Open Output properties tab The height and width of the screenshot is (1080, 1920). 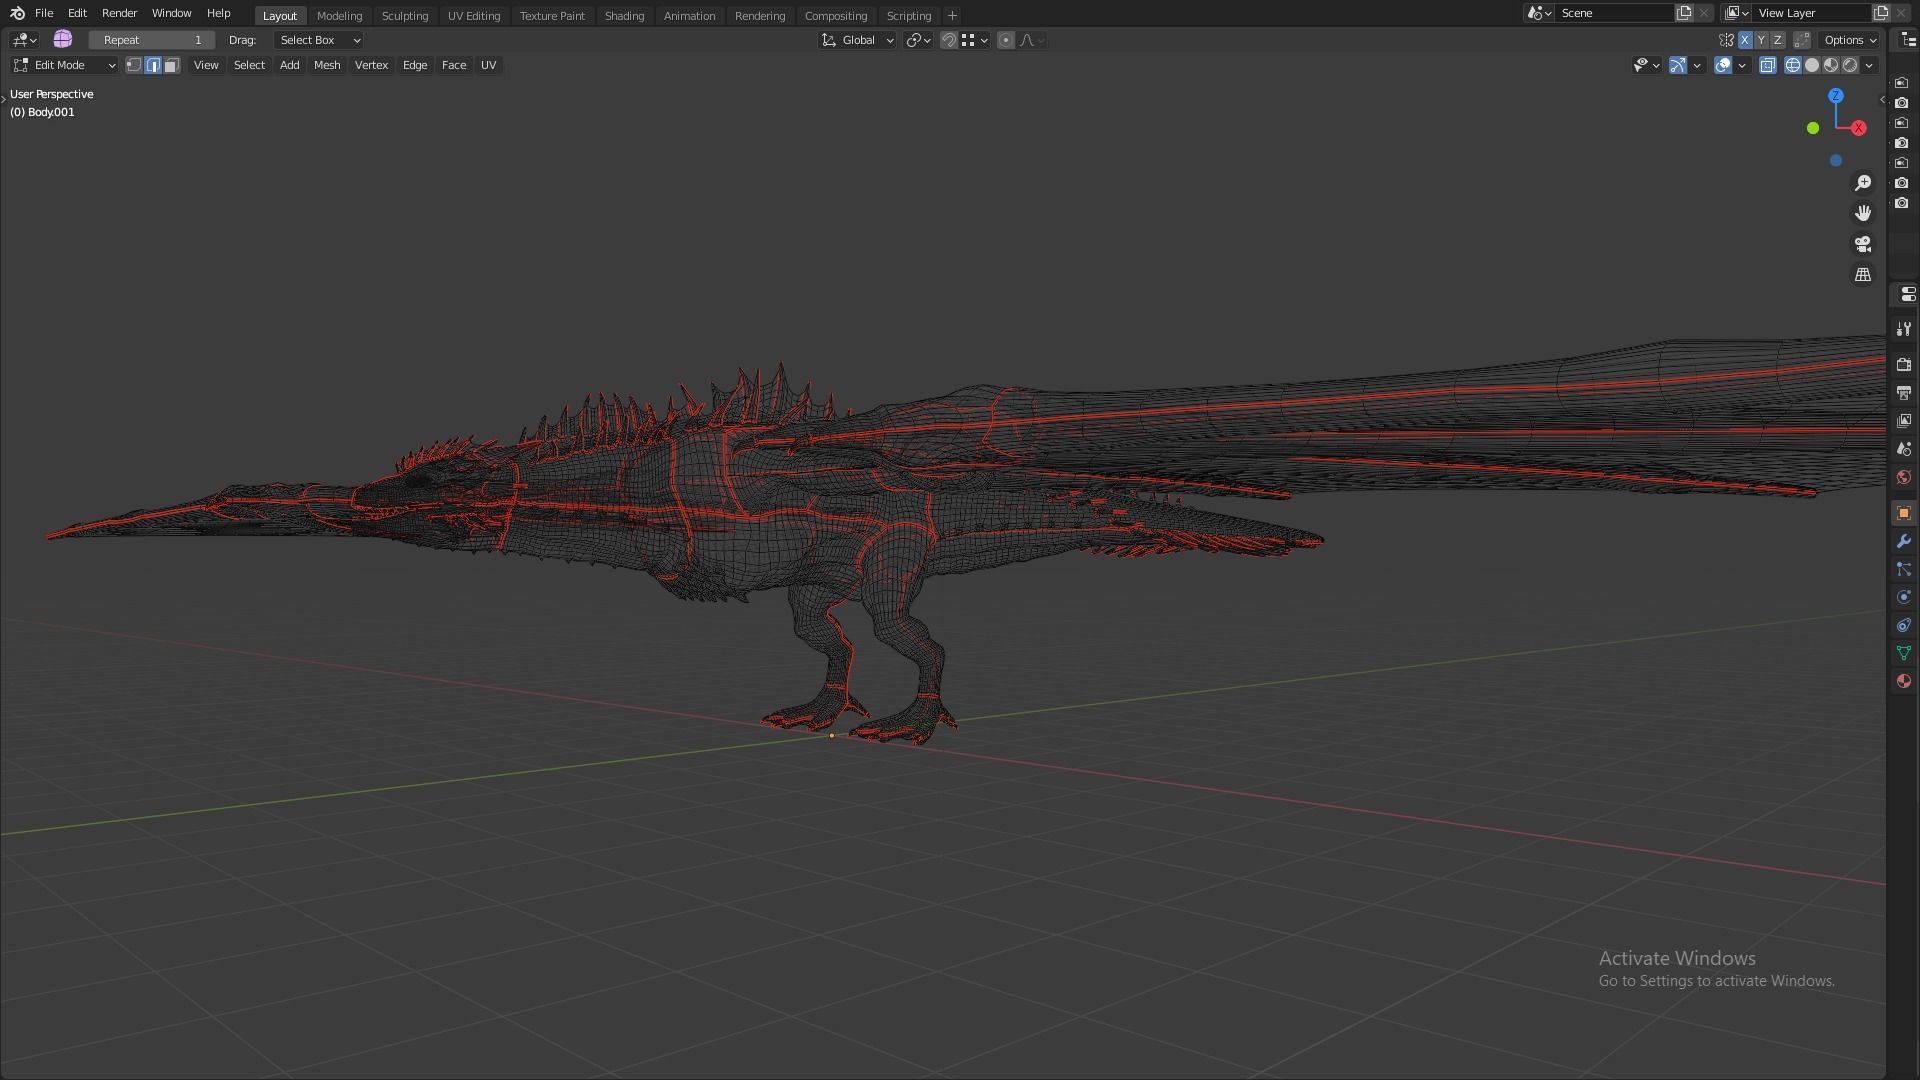(1904, 393)
